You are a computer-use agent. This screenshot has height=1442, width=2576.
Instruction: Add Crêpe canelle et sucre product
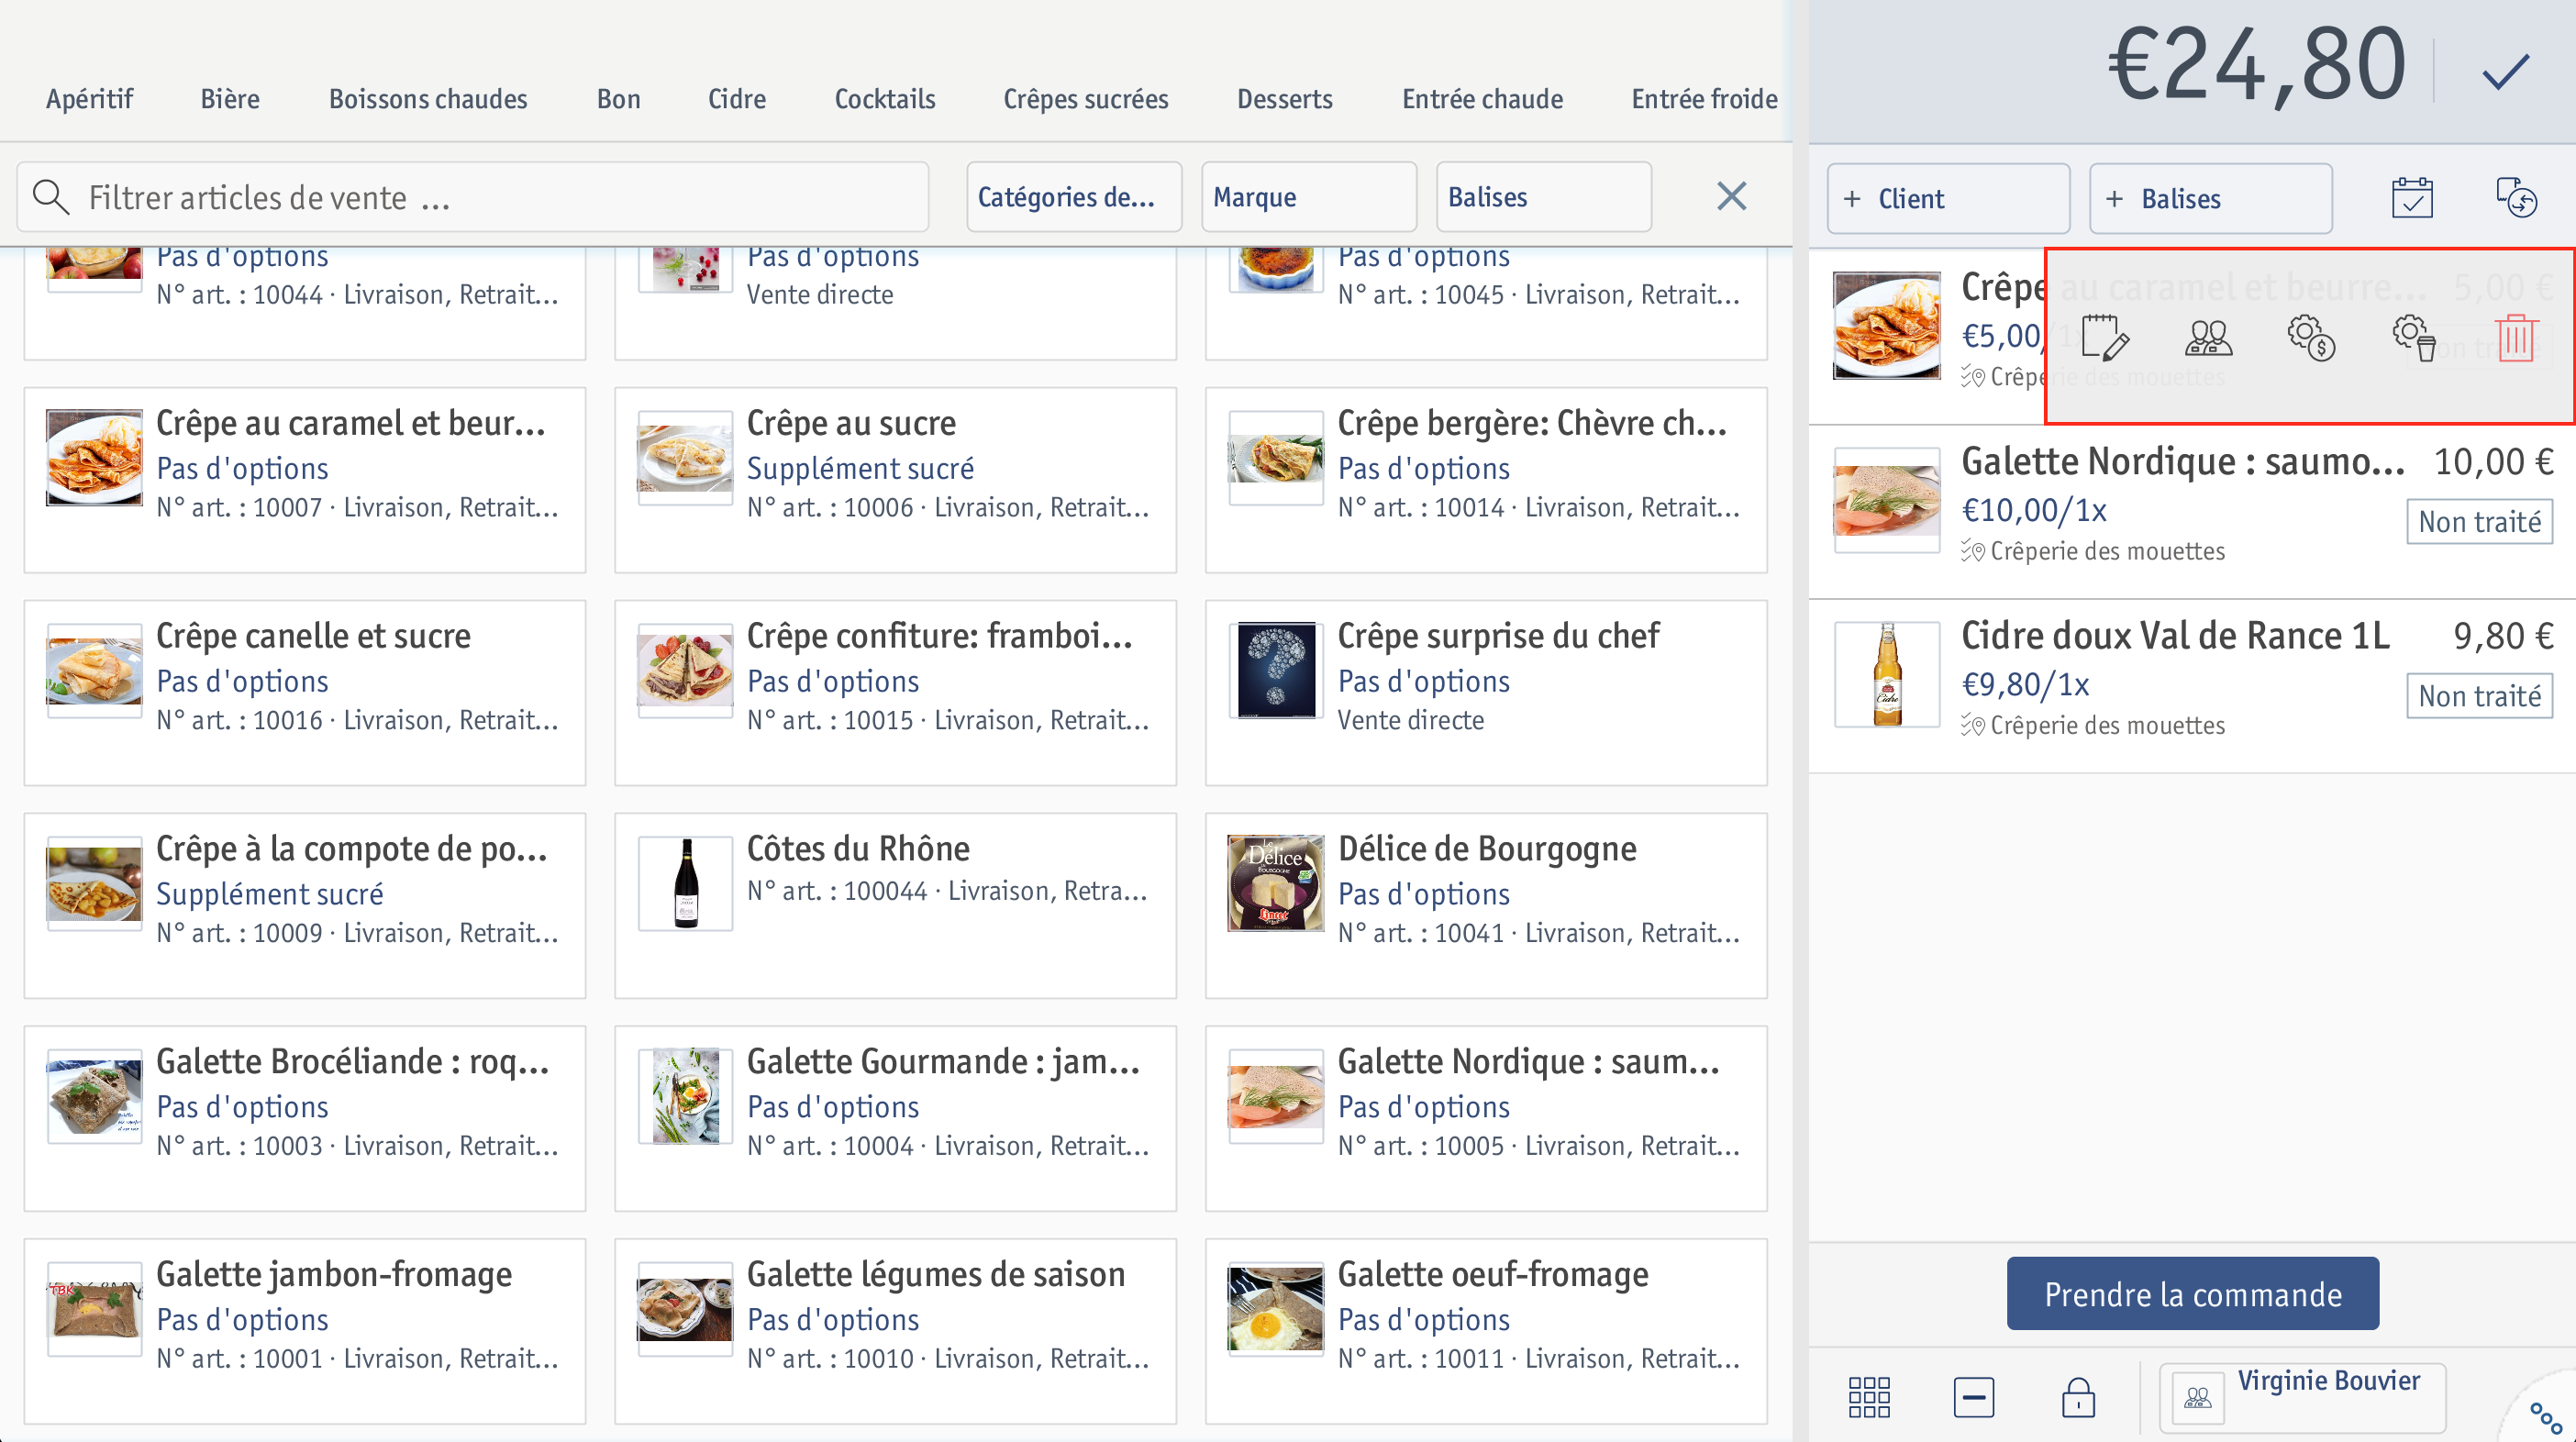point(305,693)
